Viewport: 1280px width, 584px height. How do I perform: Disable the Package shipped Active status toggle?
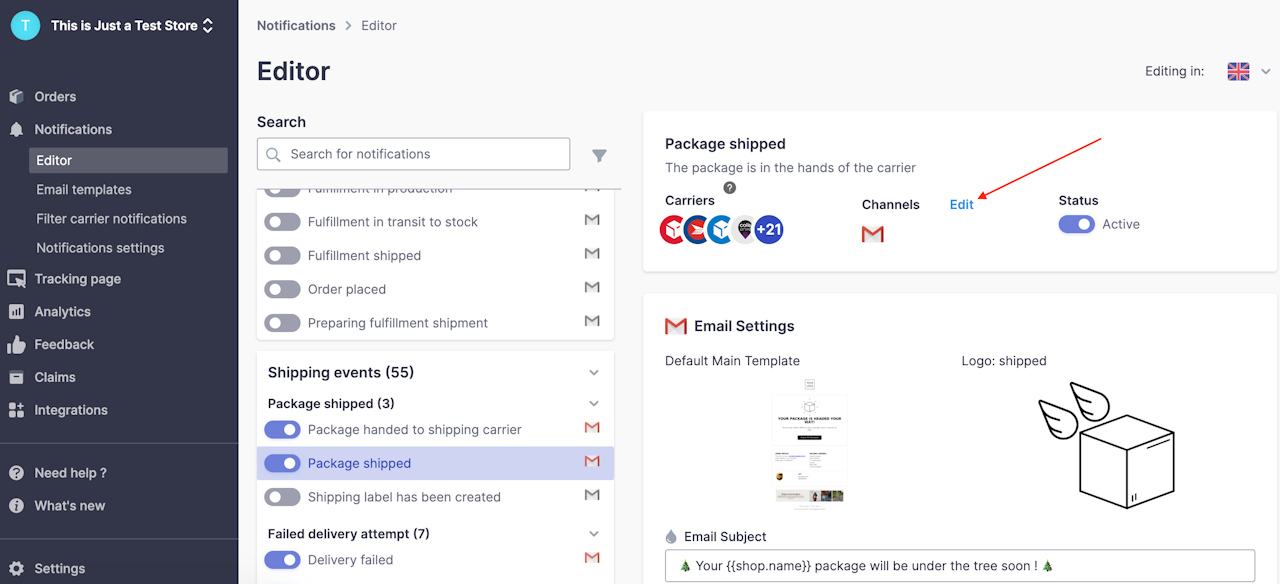(1077, 224)
